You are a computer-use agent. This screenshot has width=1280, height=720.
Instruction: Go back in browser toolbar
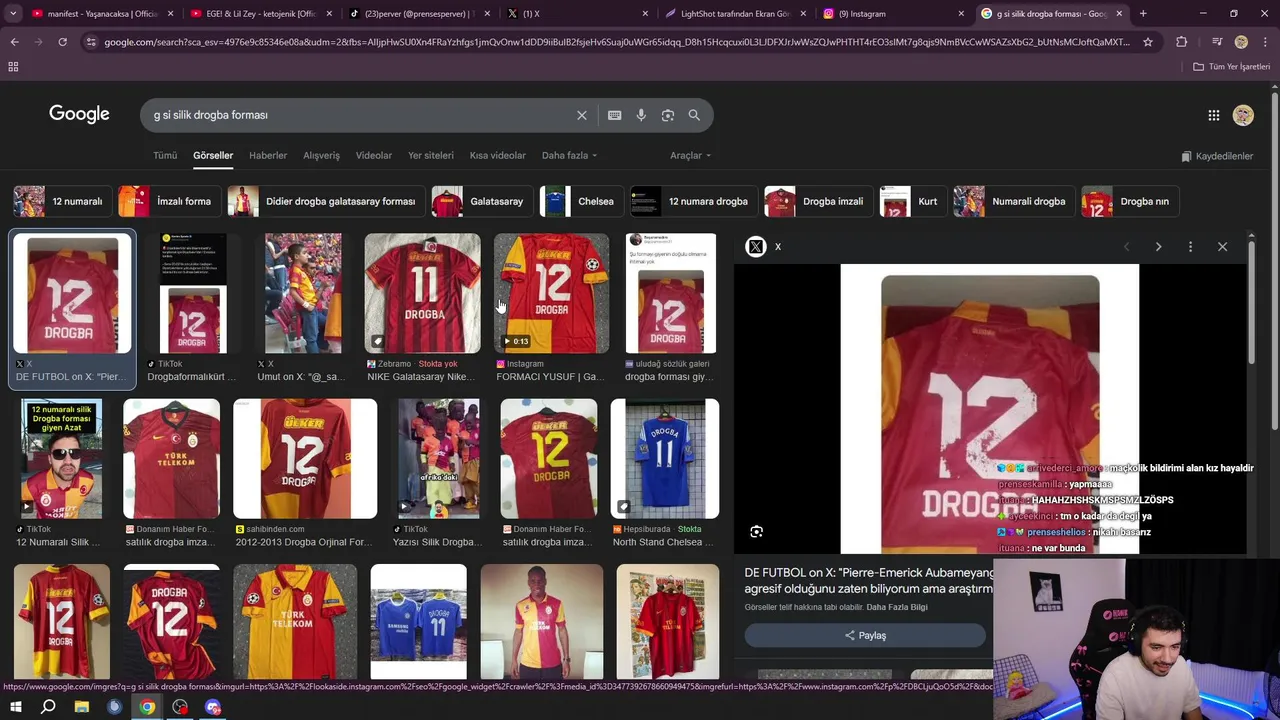coord(14,42)
